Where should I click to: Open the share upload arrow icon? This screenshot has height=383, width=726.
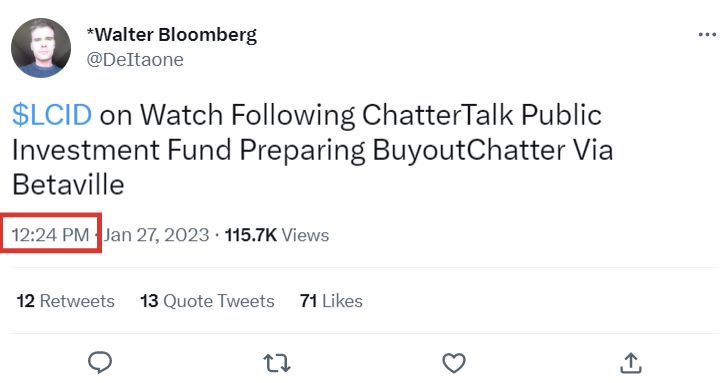(631, 363)
